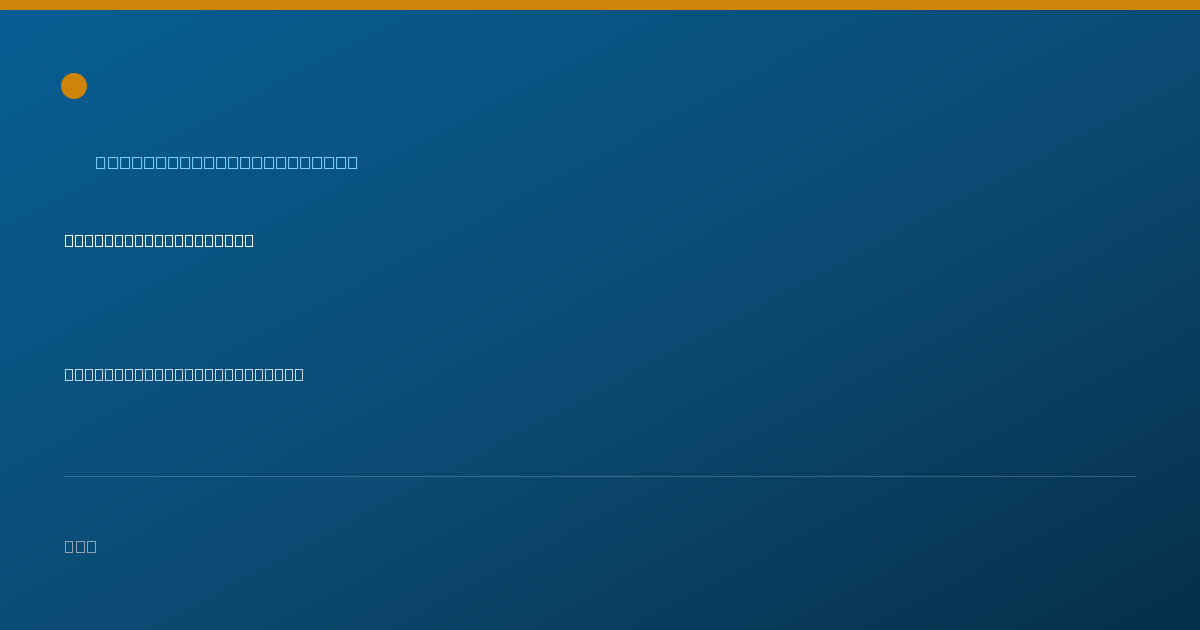The width and height of the screenshot is (1200, 630).
Task: Click the regular white description text line
Action: coord(184,374)
